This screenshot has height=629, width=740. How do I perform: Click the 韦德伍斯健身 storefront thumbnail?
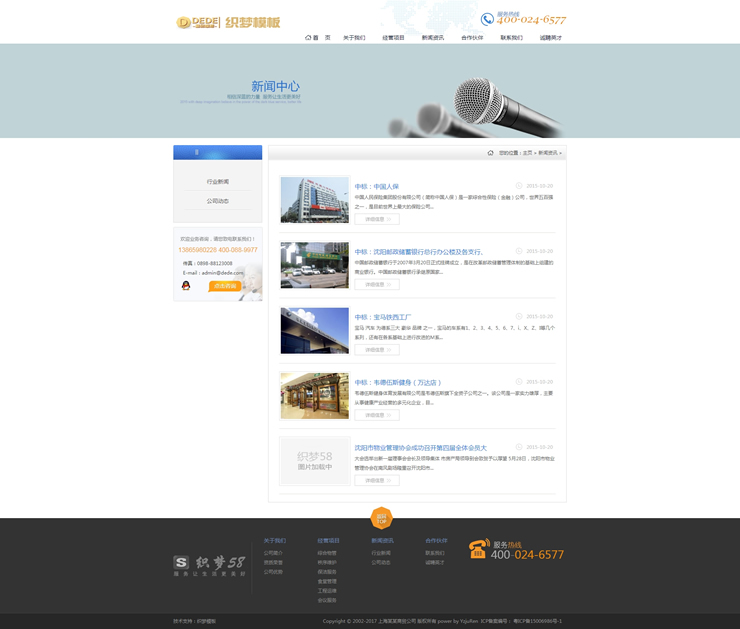[x=314, y=396]
